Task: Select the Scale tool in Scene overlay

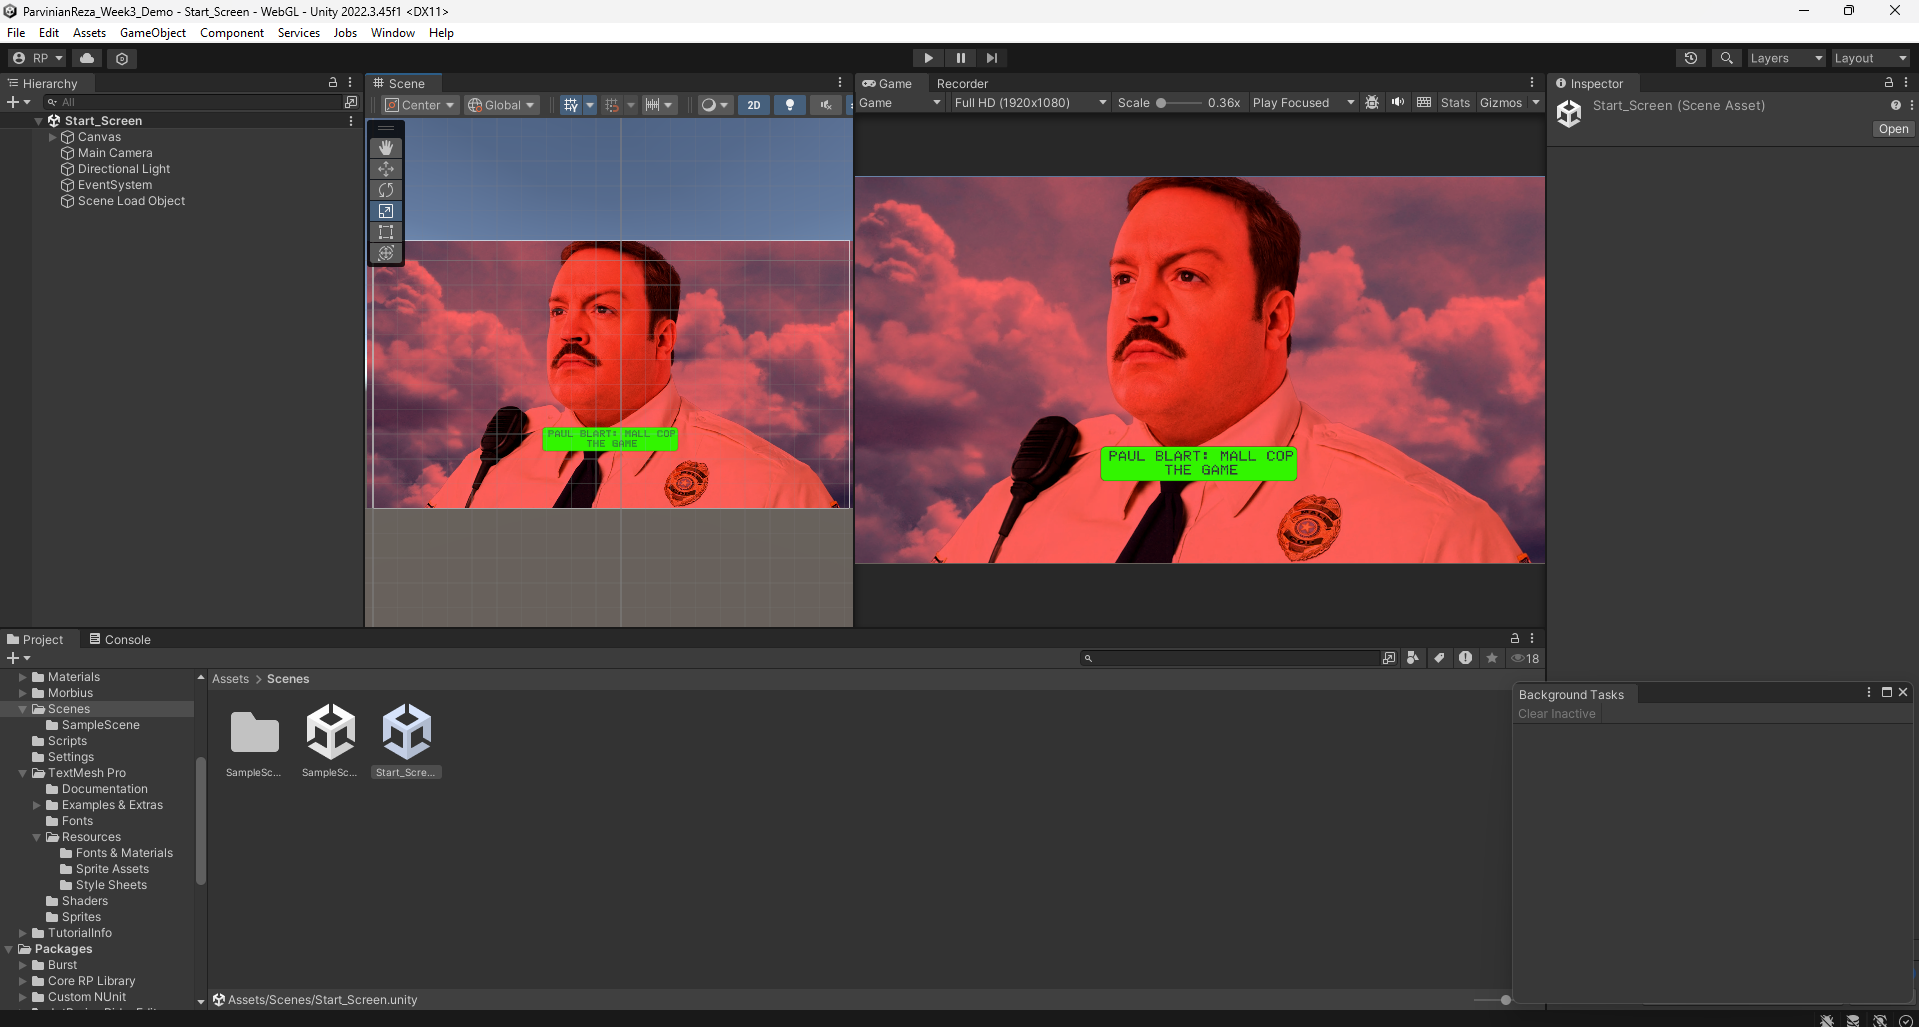Action: coord(386,211)
